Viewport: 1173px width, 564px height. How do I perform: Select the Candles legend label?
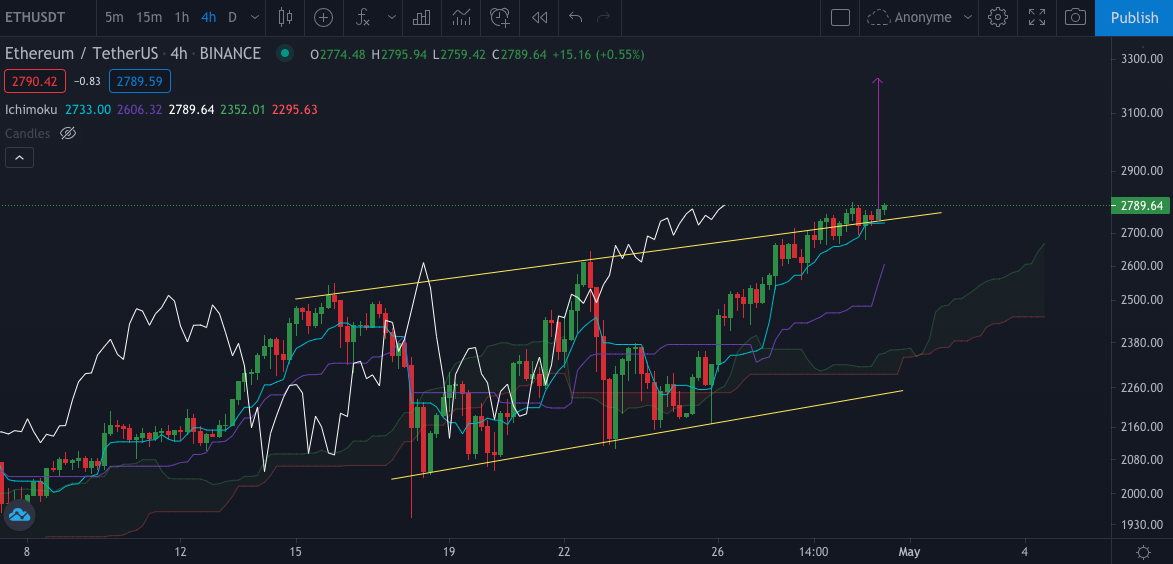tap(28, 134)
